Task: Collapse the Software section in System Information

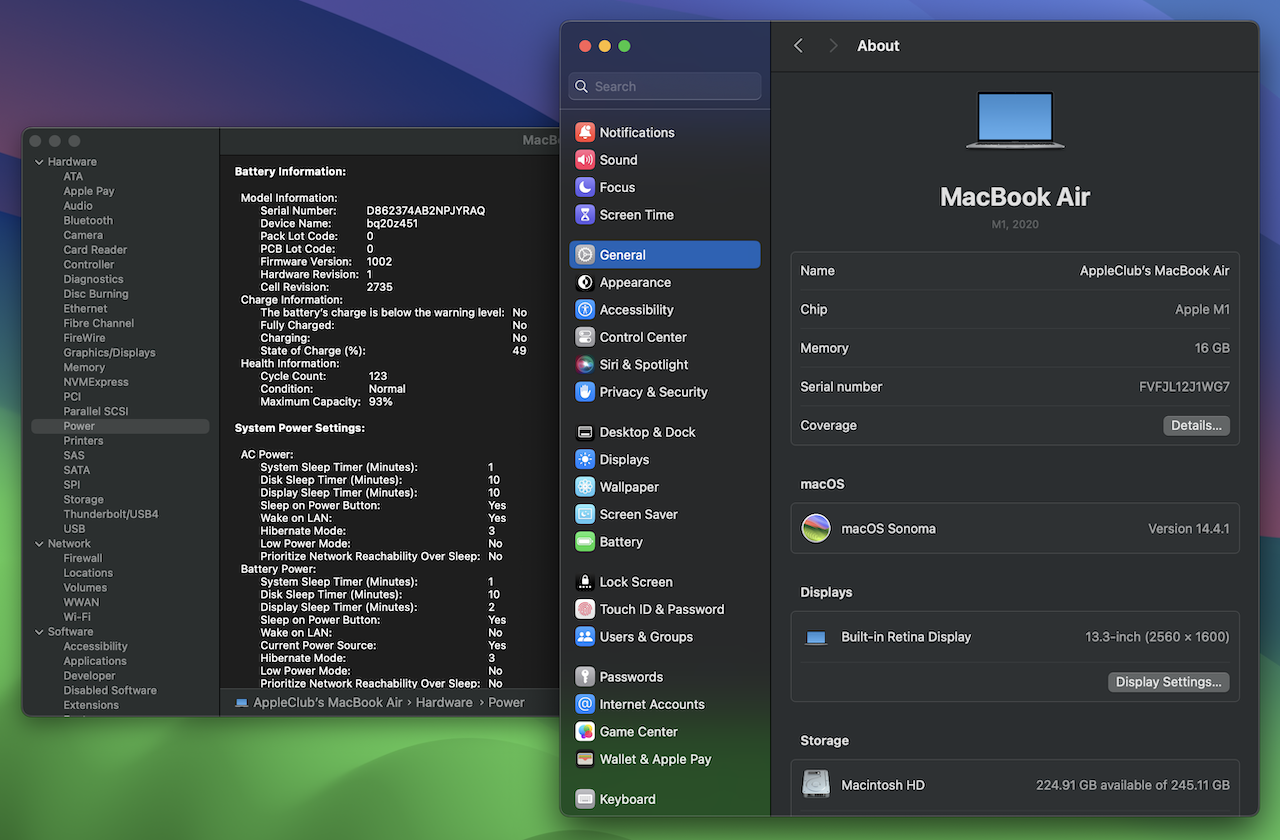Action: pos(39,632)
